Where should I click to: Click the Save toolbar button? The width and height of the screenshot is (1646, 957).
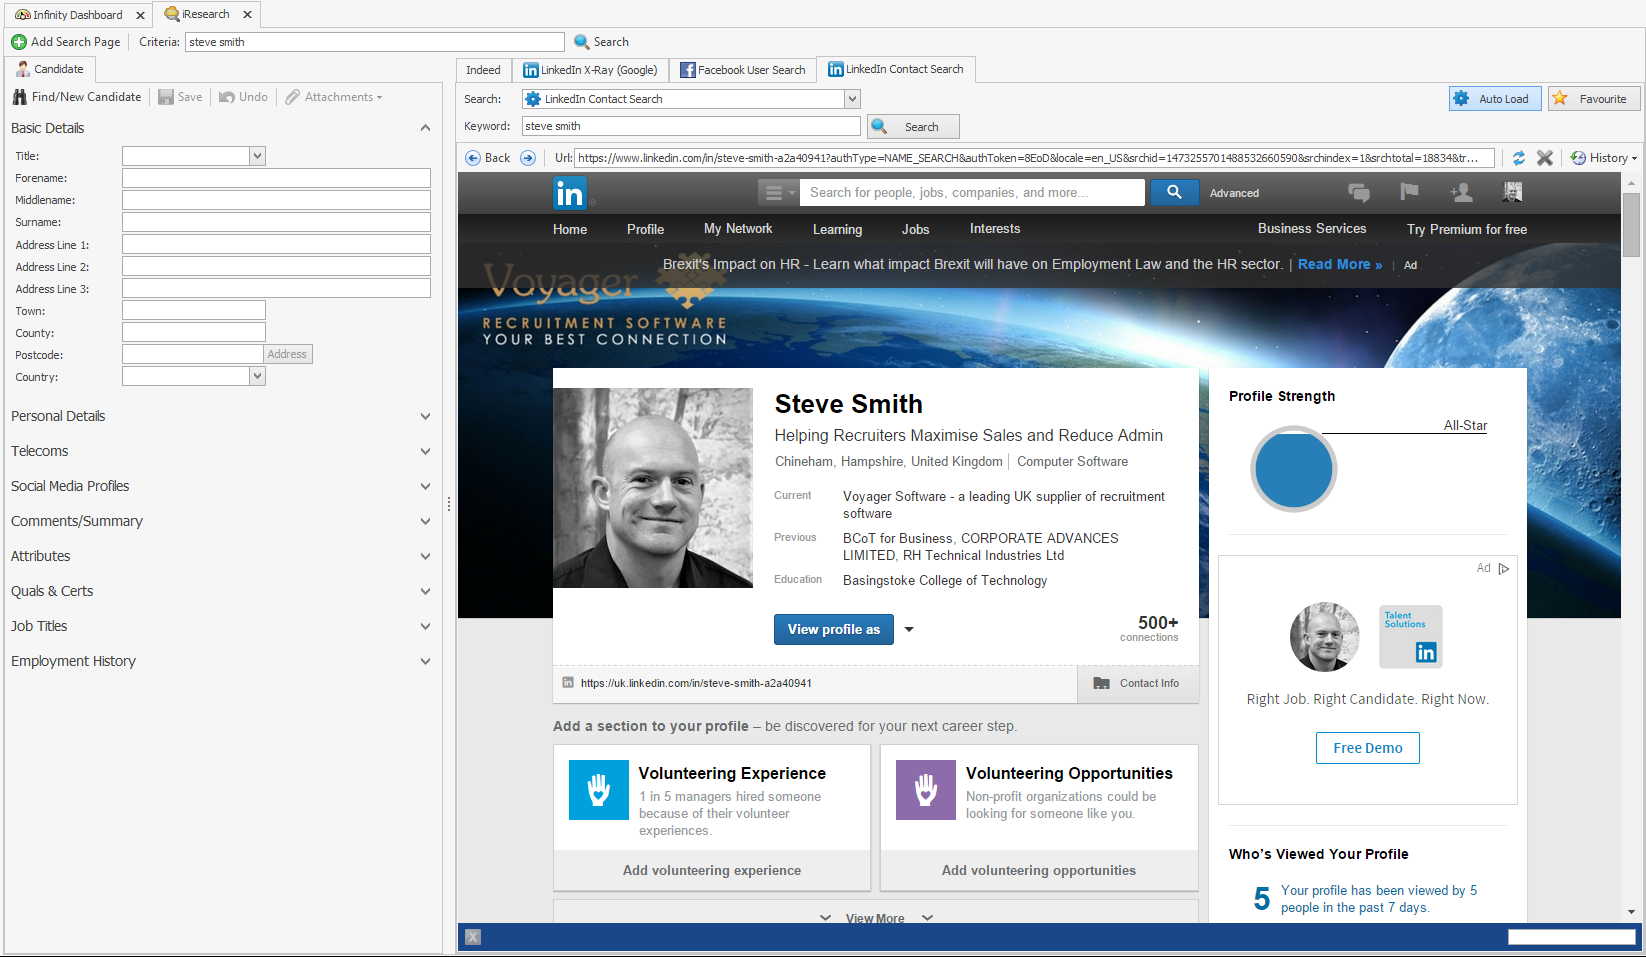coord(180,97)
